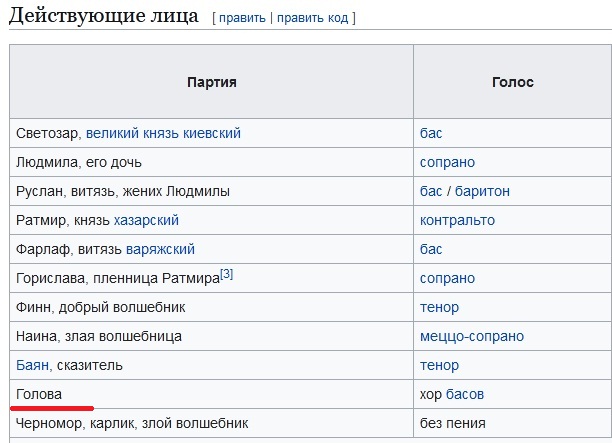The width and height of the screenshot is (612, 443).
Task: Click 'бас' link in Руслан row
Action: pyautogui.click(x=431, y=191)
